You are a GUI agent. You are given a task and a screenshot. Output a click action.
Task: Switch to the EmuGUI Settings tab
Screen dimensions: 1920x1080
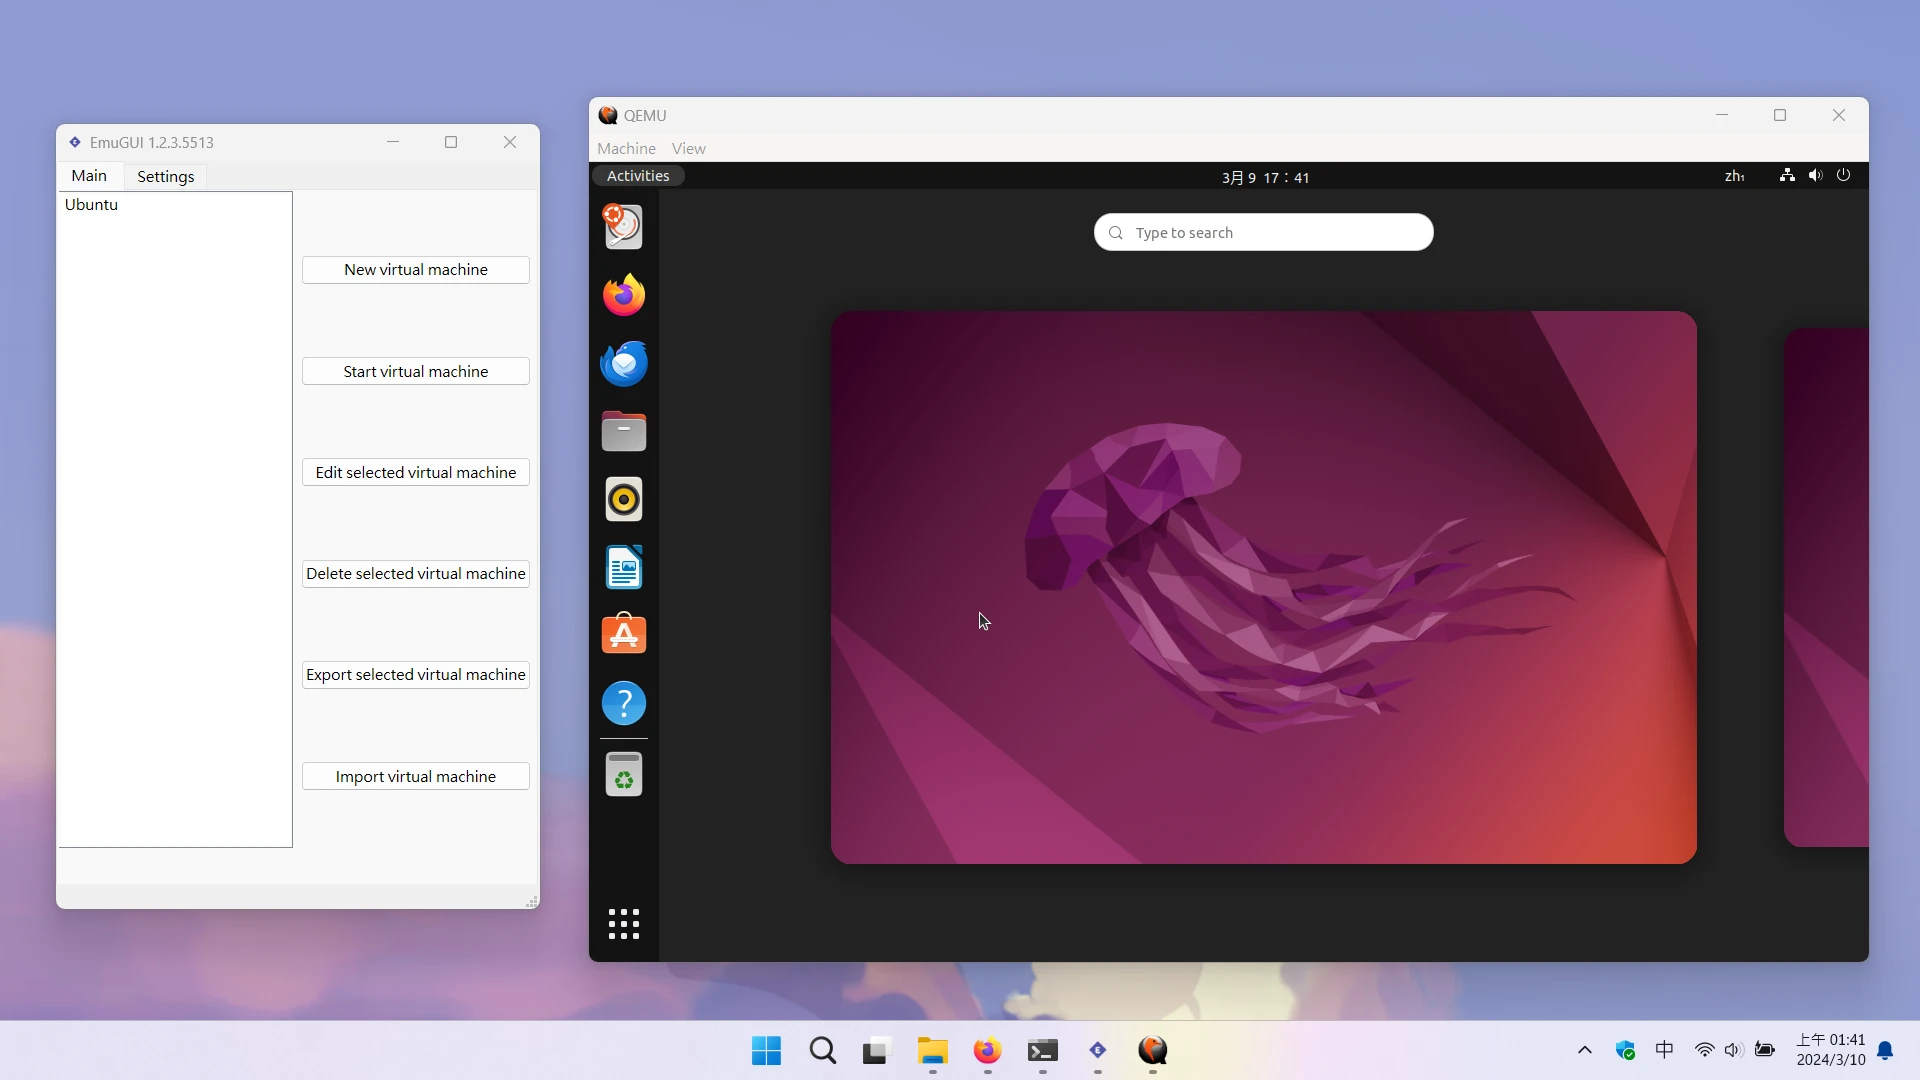[x=166, y=176]
